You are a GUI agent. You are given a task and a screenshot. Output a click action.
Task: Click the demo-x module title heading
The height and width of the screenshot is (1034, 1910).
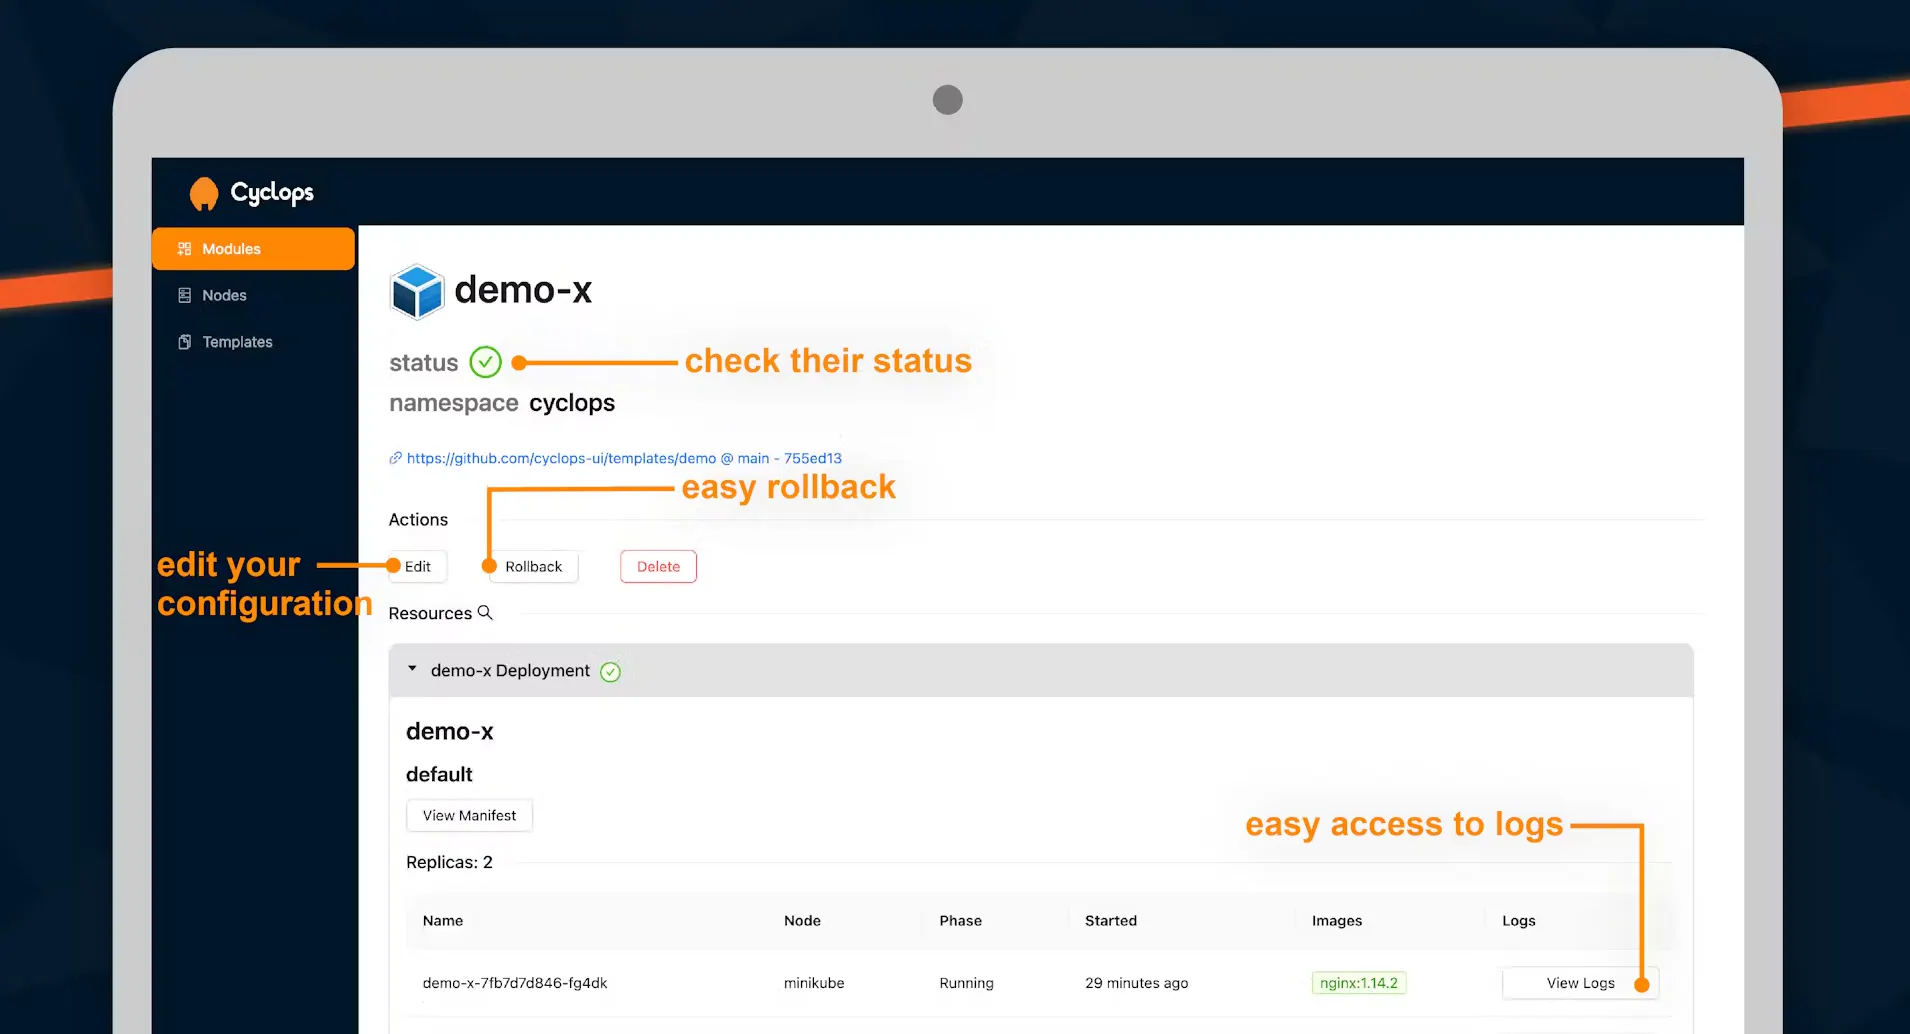(523, 290)
